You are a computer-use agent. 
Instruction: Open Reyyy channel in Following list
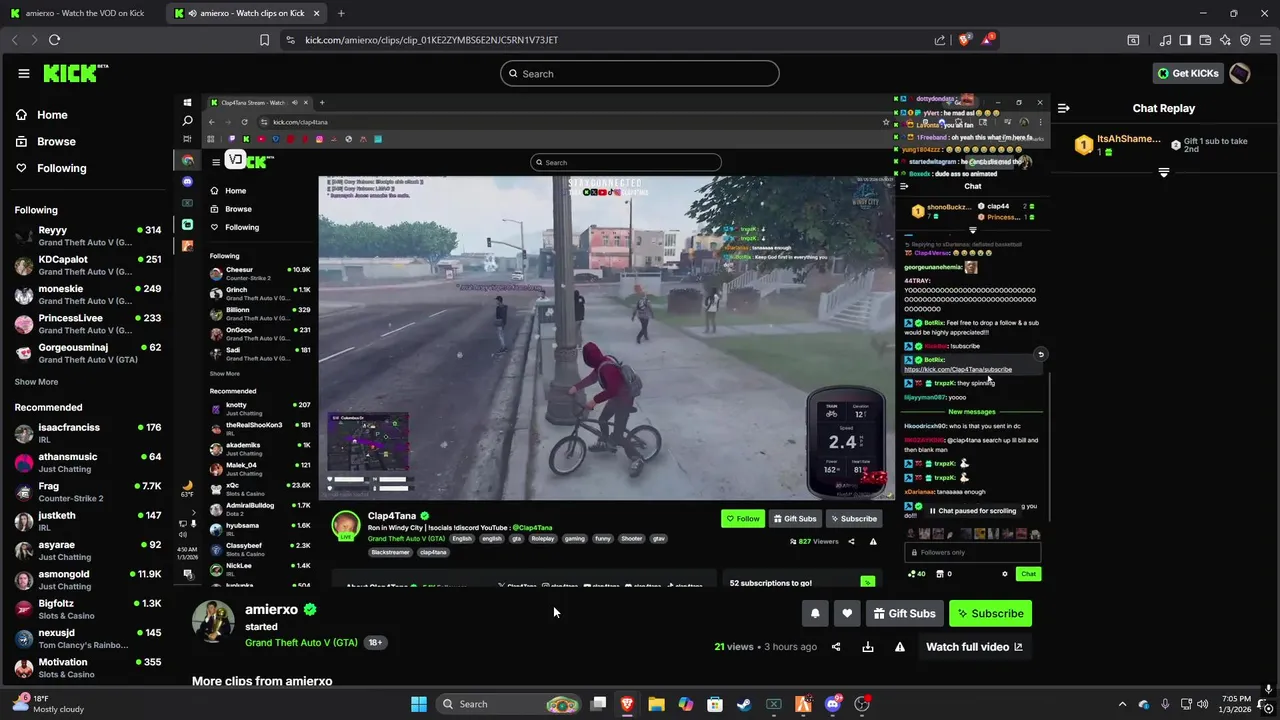[x=88, y=236]
